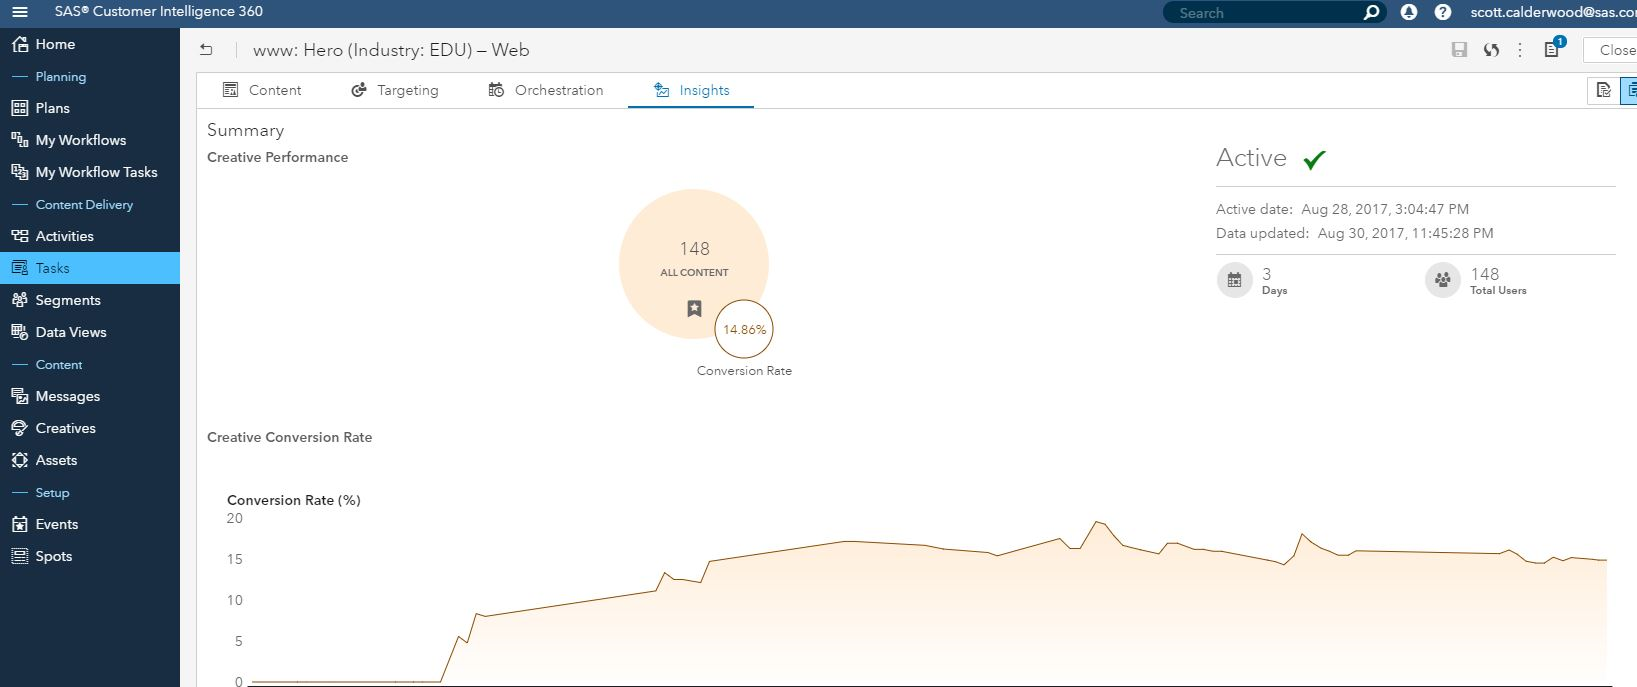Click the 148 ALL CONTENT bubble
Image resolution: width=1637 pixels, height=687 pixels.
694,263
